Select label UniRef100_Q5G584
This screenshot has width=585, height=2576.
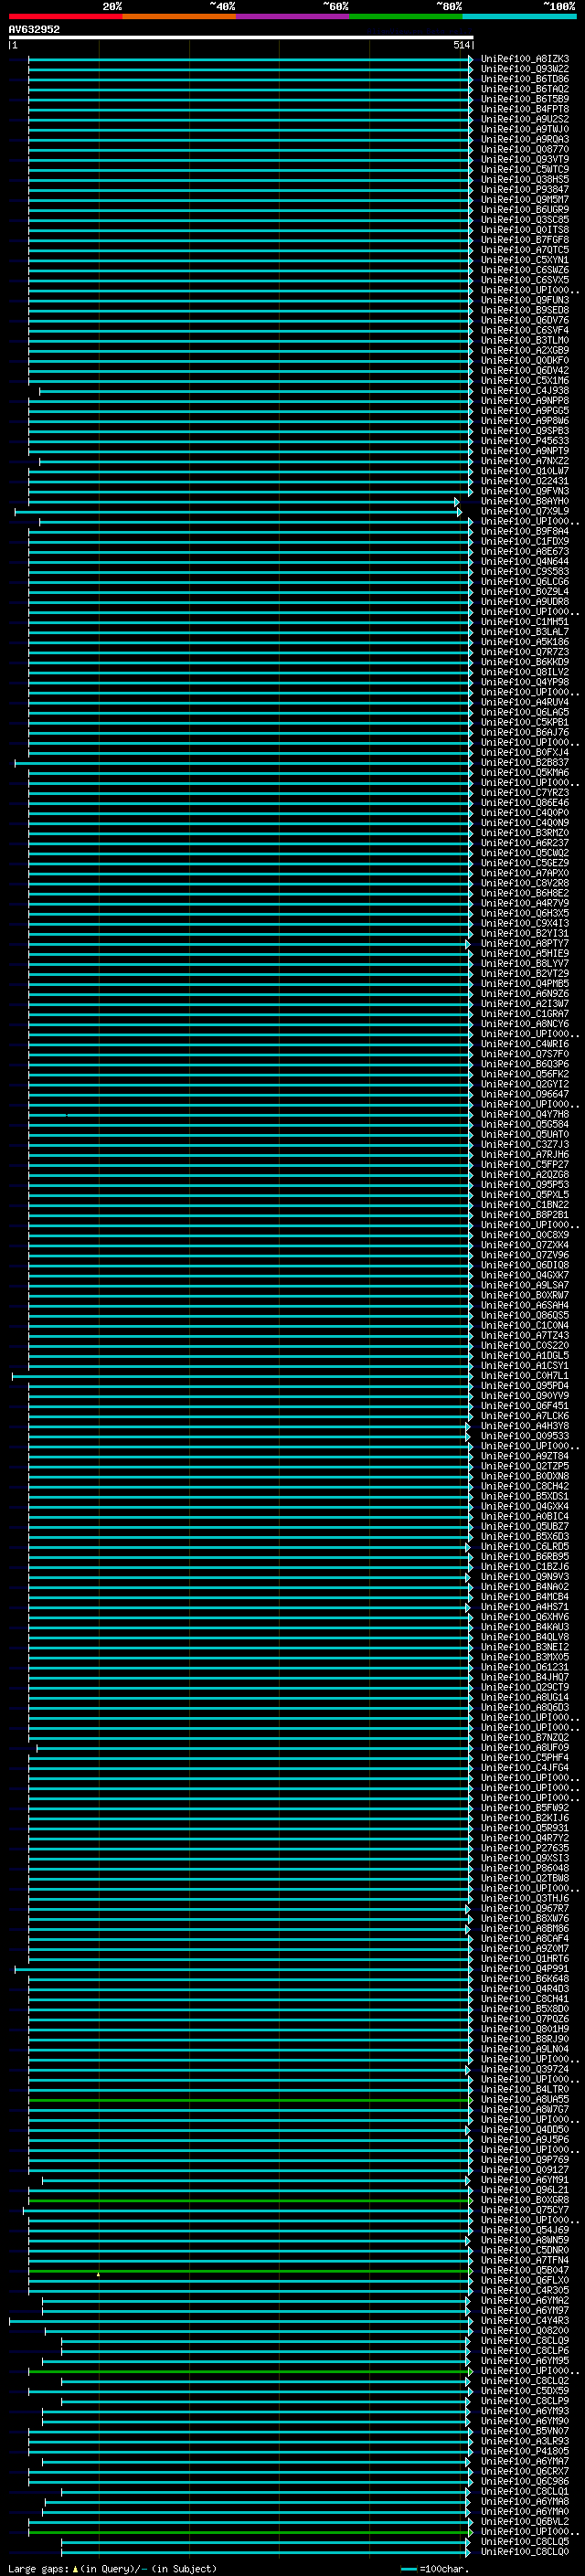[x=525, y=1125]
